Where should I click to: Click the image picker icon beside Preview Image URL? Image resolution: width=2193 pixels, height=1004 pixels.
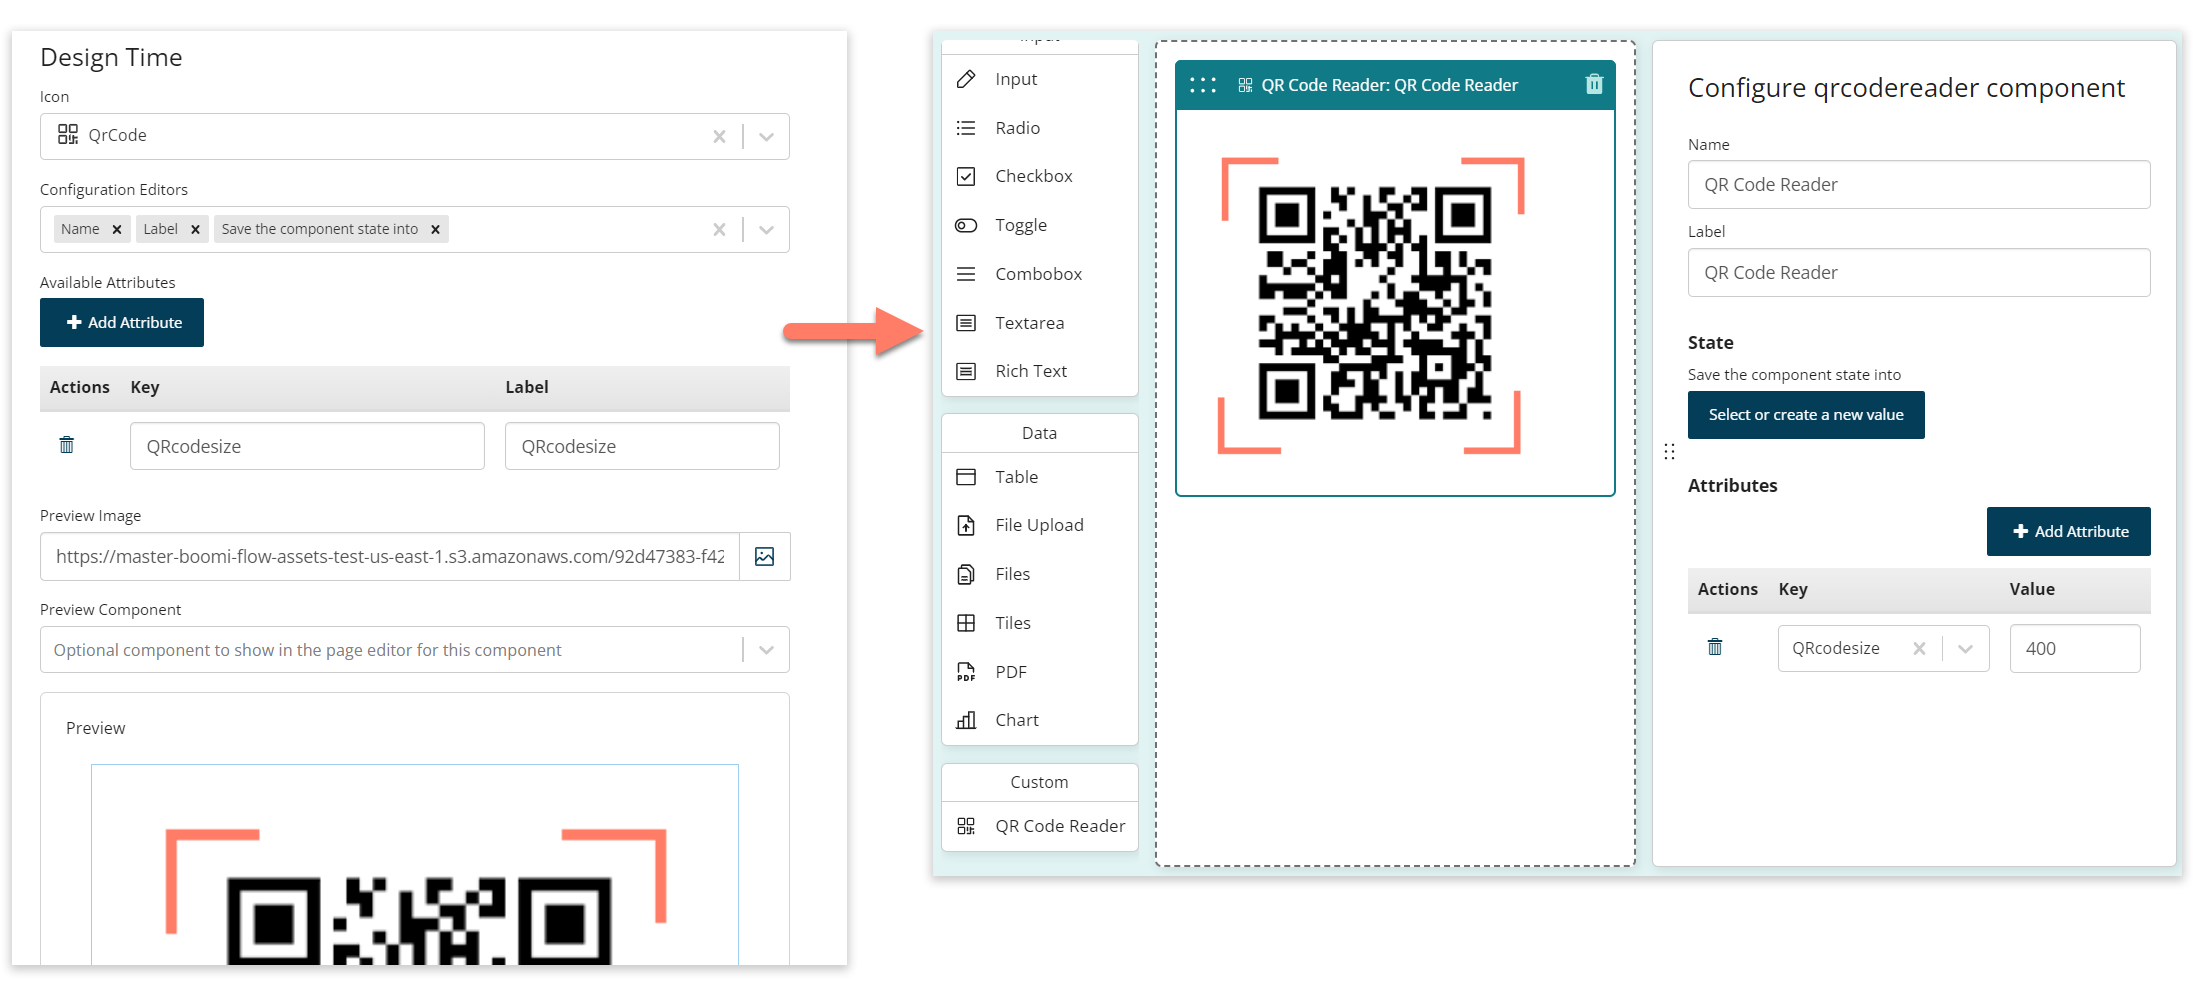pyautogui.click(x=764, y=557)
